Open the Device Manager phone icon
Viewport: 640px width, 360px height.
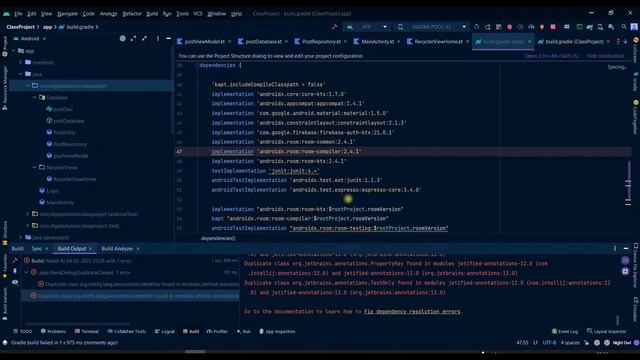[x=600, y=27]
